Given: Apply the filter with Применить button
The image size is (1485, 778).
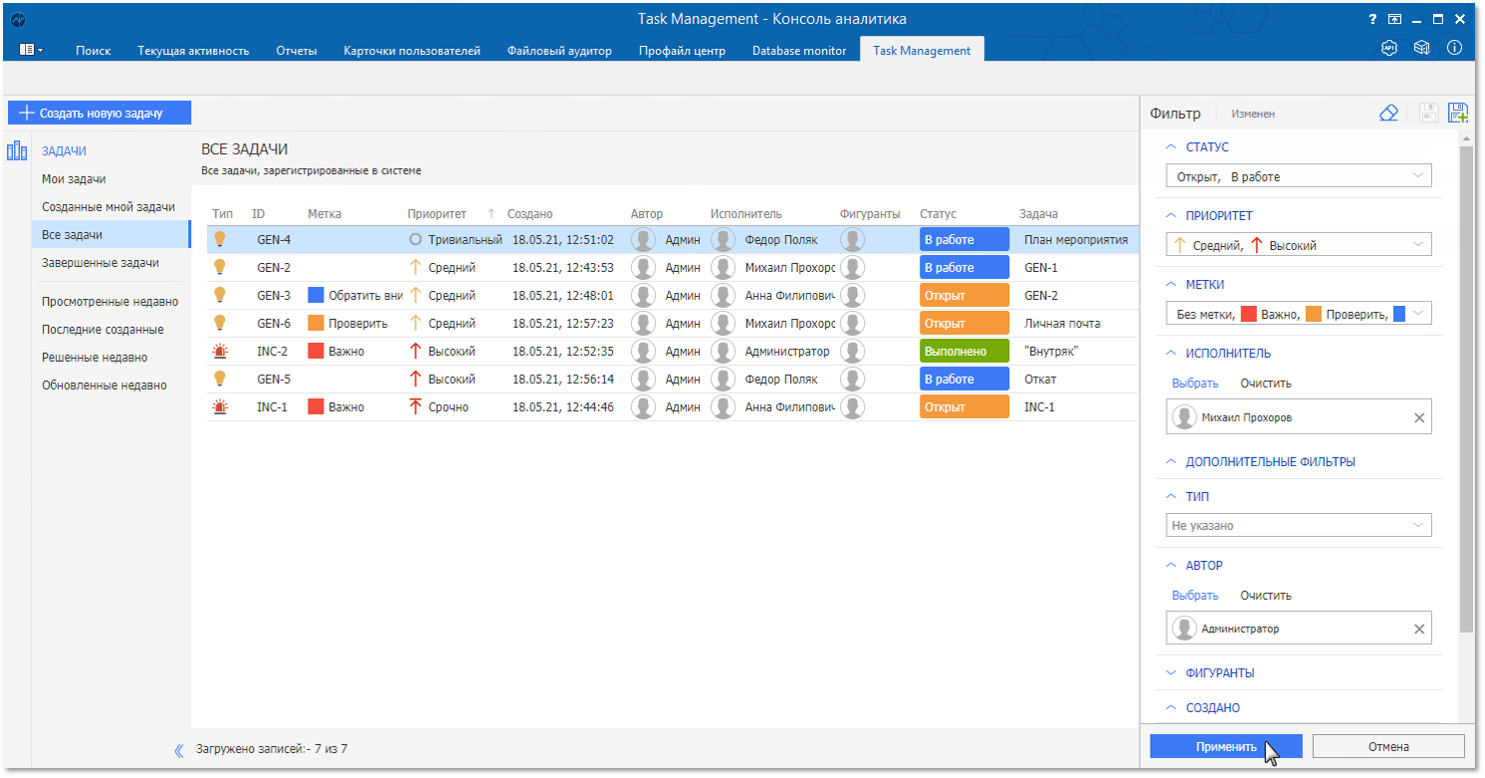Looking at the screenshot, I should 1226,747.
